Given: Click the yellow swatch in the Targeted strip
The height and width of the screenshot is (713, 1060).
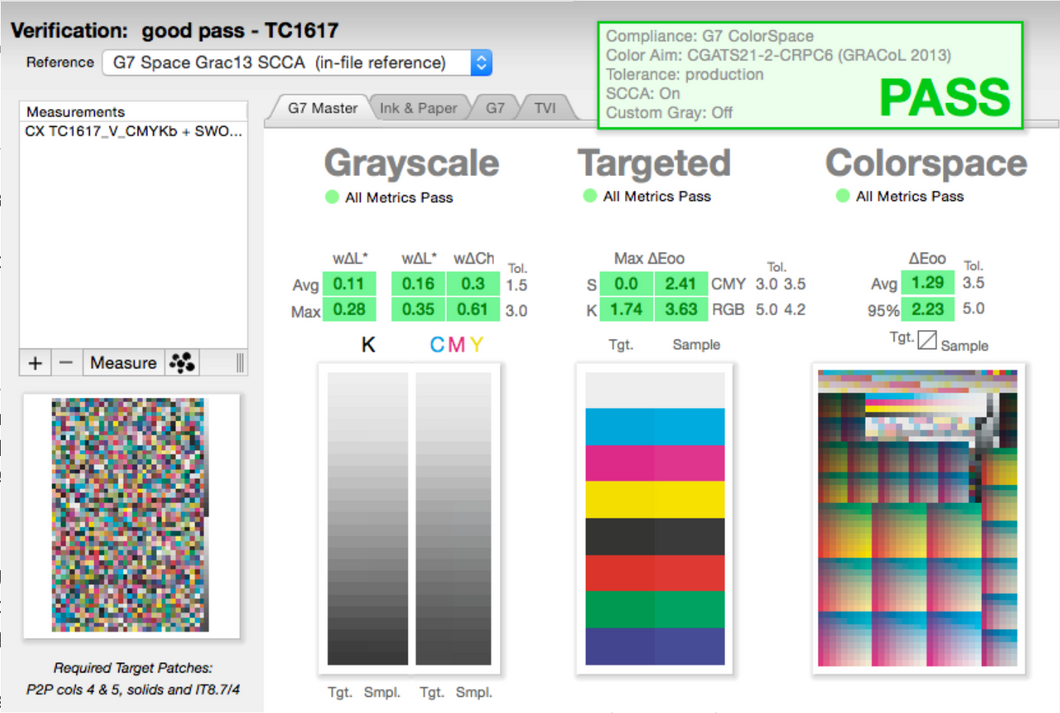Looking at the screenshot, I should tap(655, 499).
